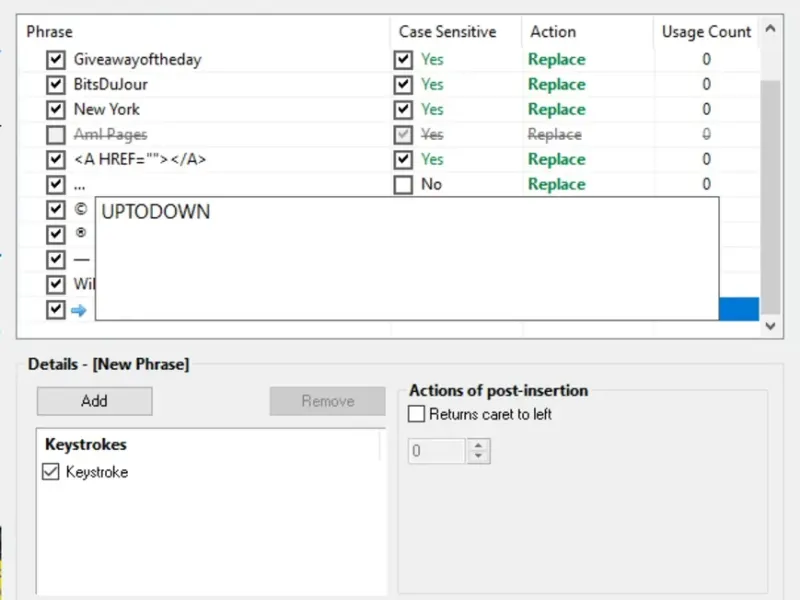Viewport: 800px width, 600px height.
Task: Click the Action column header
Action: click(x=553, y=32)
